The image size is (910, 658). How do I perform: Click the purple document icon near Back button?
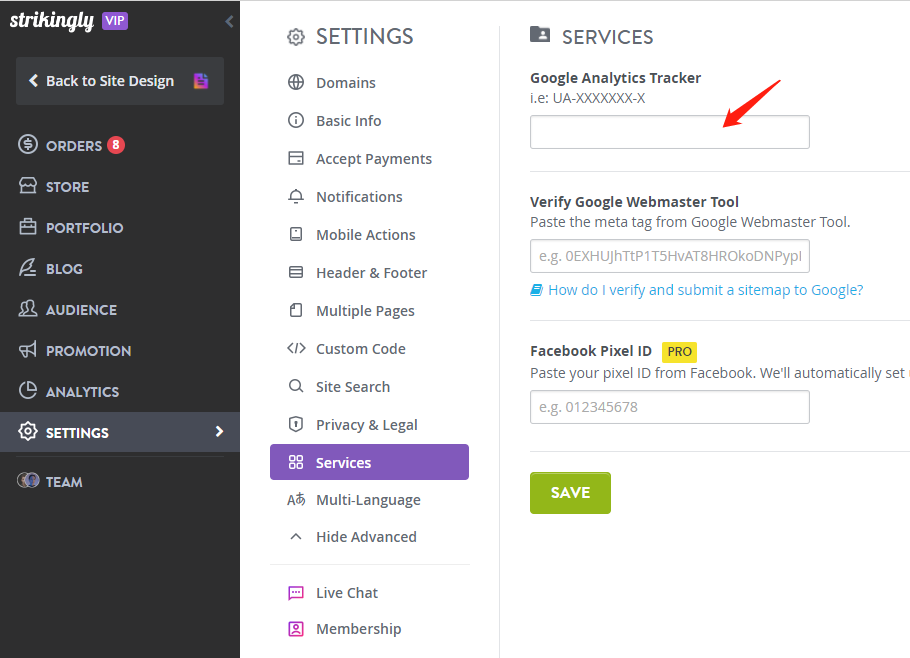click(201, 81)
